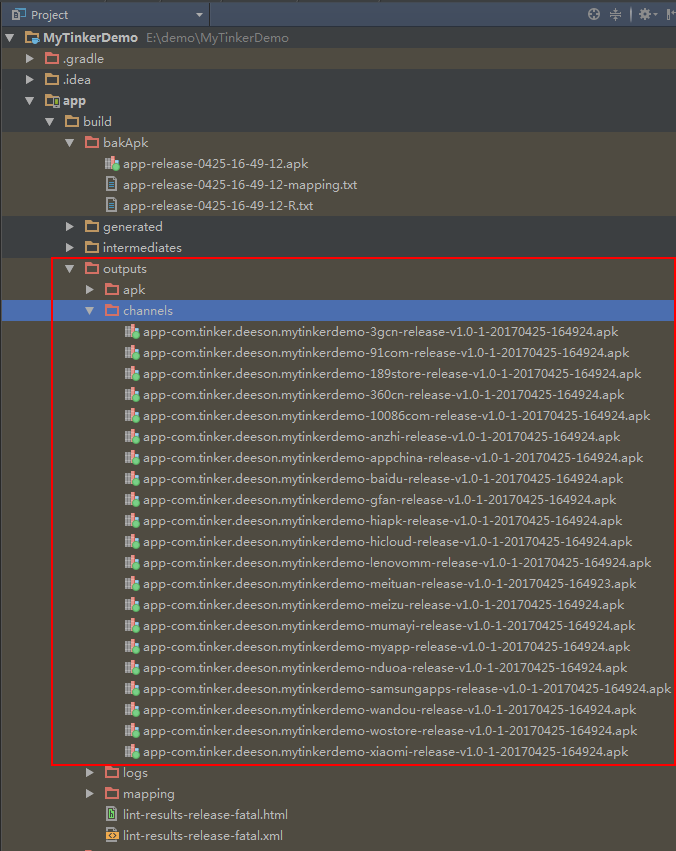This screenshot has height=851, width=676.
Task: Click the outputs folder icon
Action: 92,269
